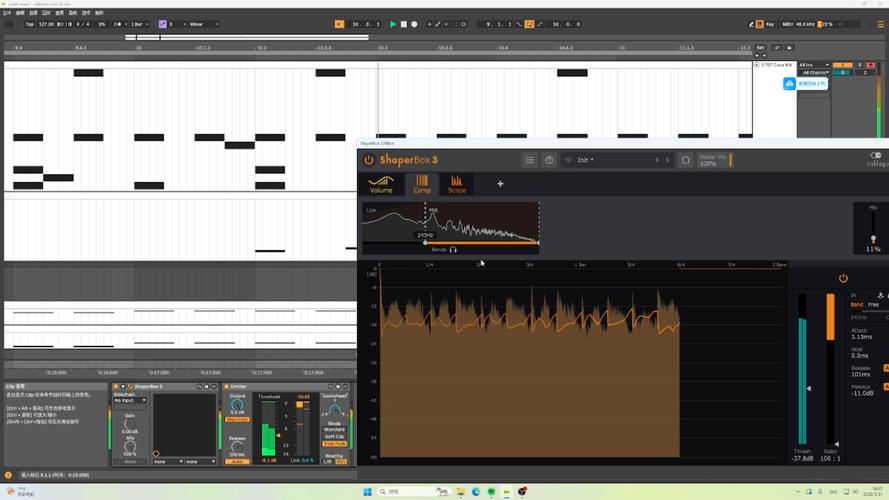889x500 pixels.
Task: Open the orange hamburger menu at top right
Action: pyautogui.click(x=880, y=24)
